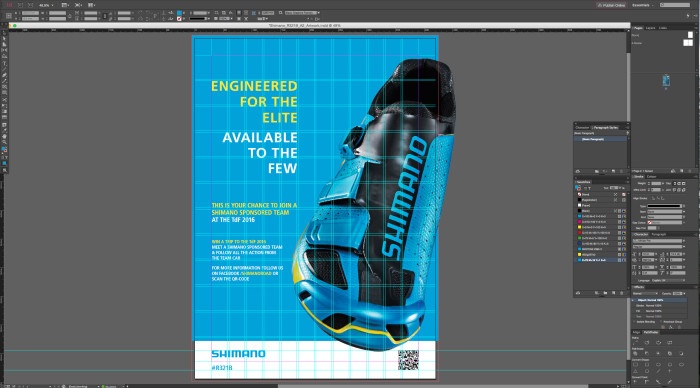This screenshot has height=388, width=700.
Task: Open blending mode dropdown in Effects panel
Action: pos(646,293)
